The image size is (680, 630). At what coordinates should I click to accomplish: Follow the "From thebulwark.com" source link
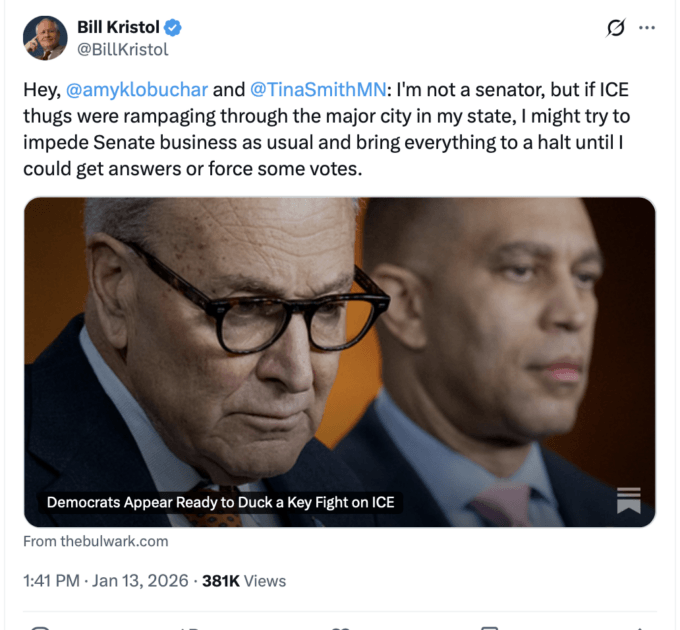pyautogui.click(x=96, y=541)
